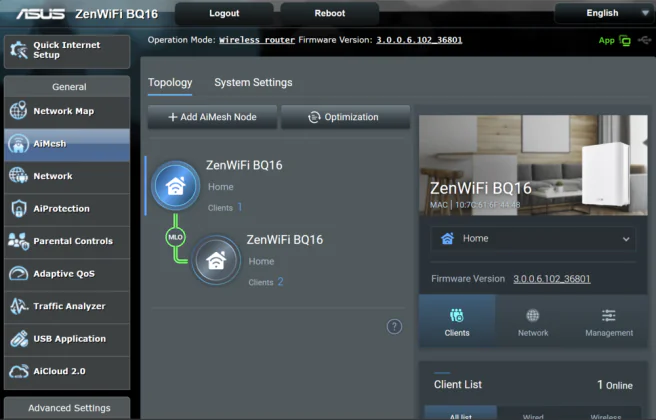Click the Logout button

pos(224,13)
